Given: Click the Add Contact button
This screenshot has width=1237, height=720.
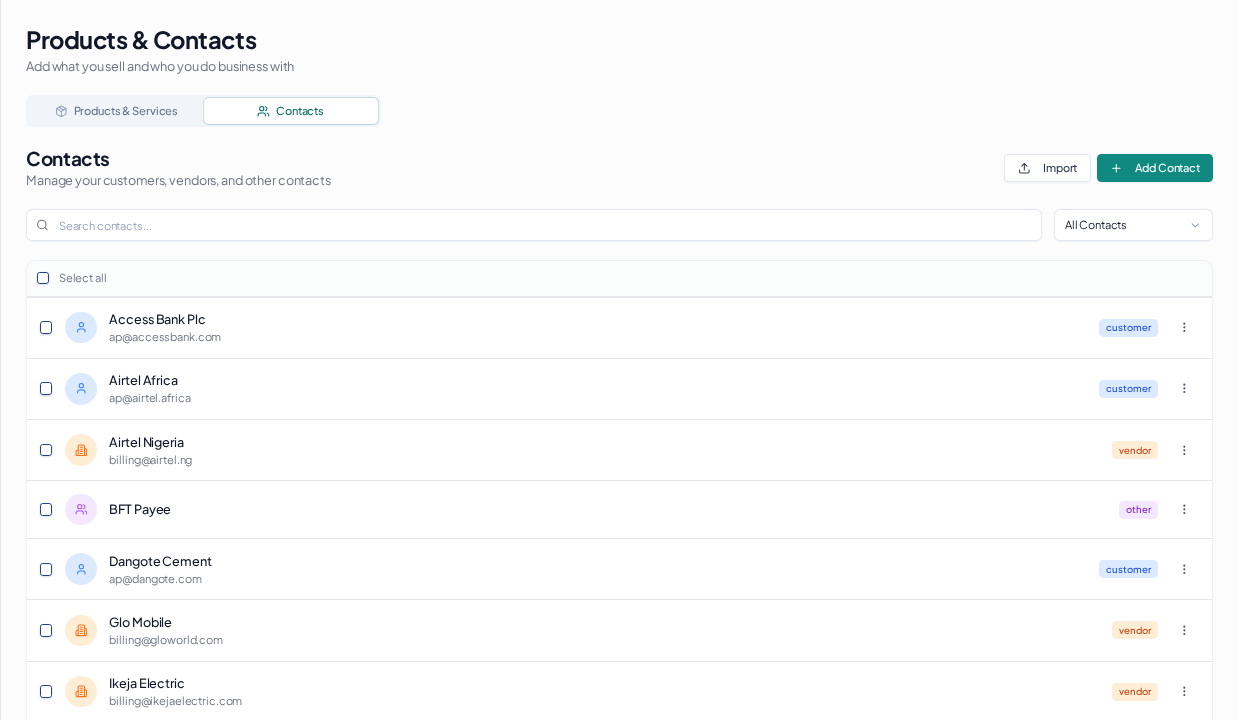Looking at the screenshot, I should click(1155, 168).
